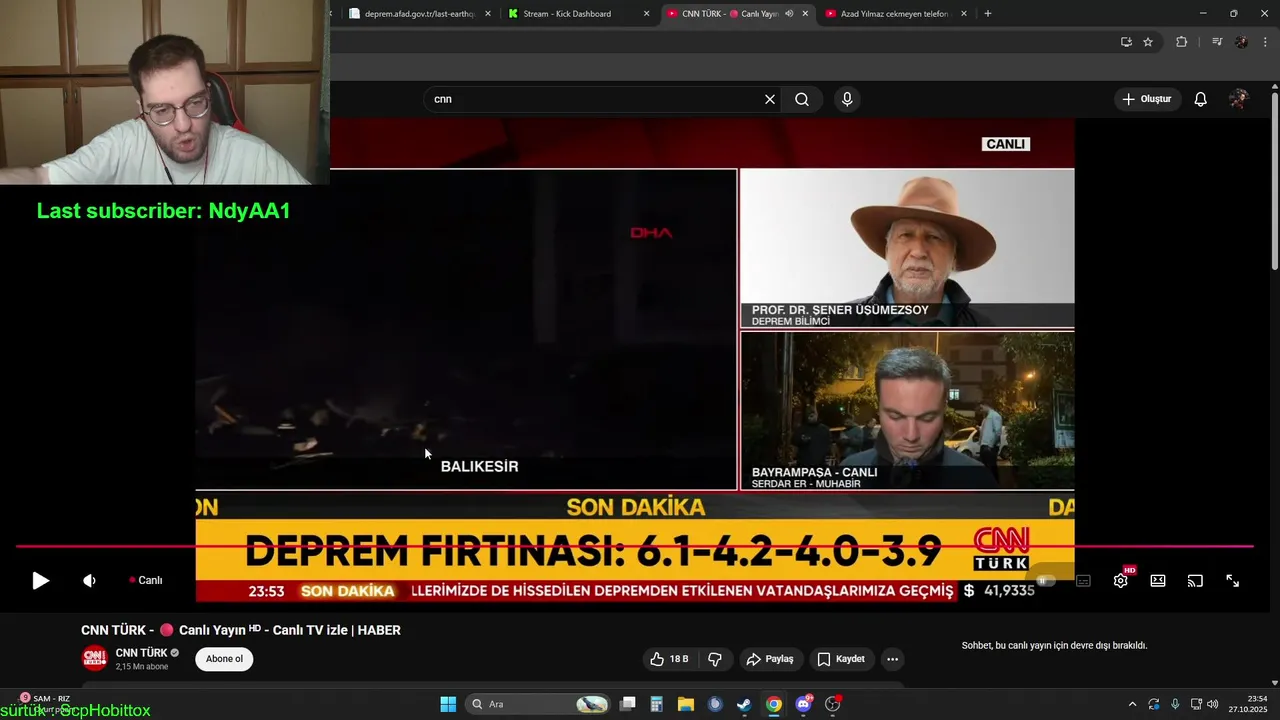Open YouTube notifications bell
1280x720 pixels.
pyautogui.click(x=1201, y=99)
